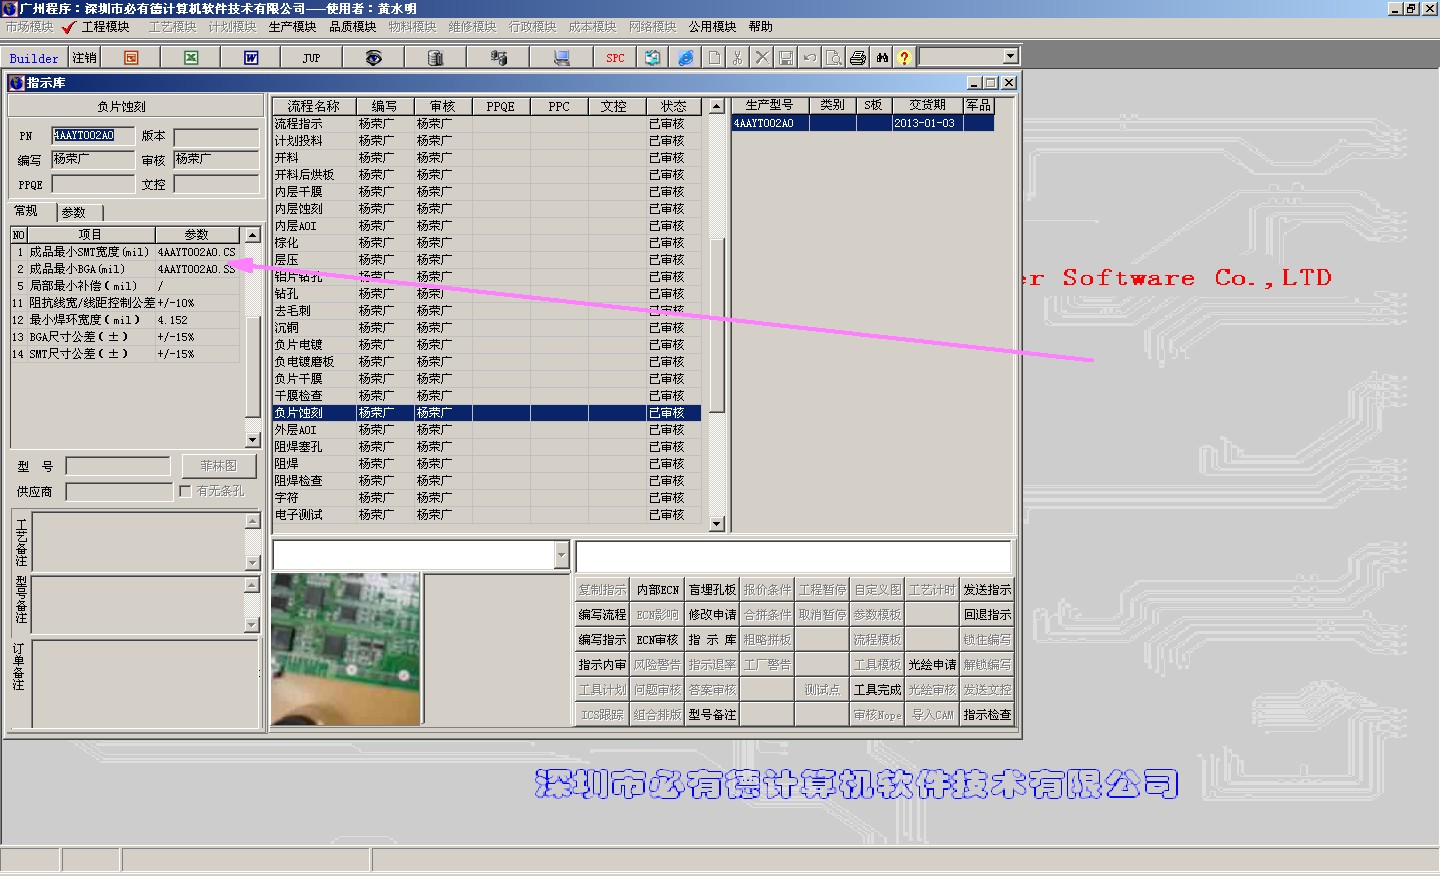Click the 菲林图 button
The height and width of the screenshot is (876, 1440).
click(x=218, y=465)
